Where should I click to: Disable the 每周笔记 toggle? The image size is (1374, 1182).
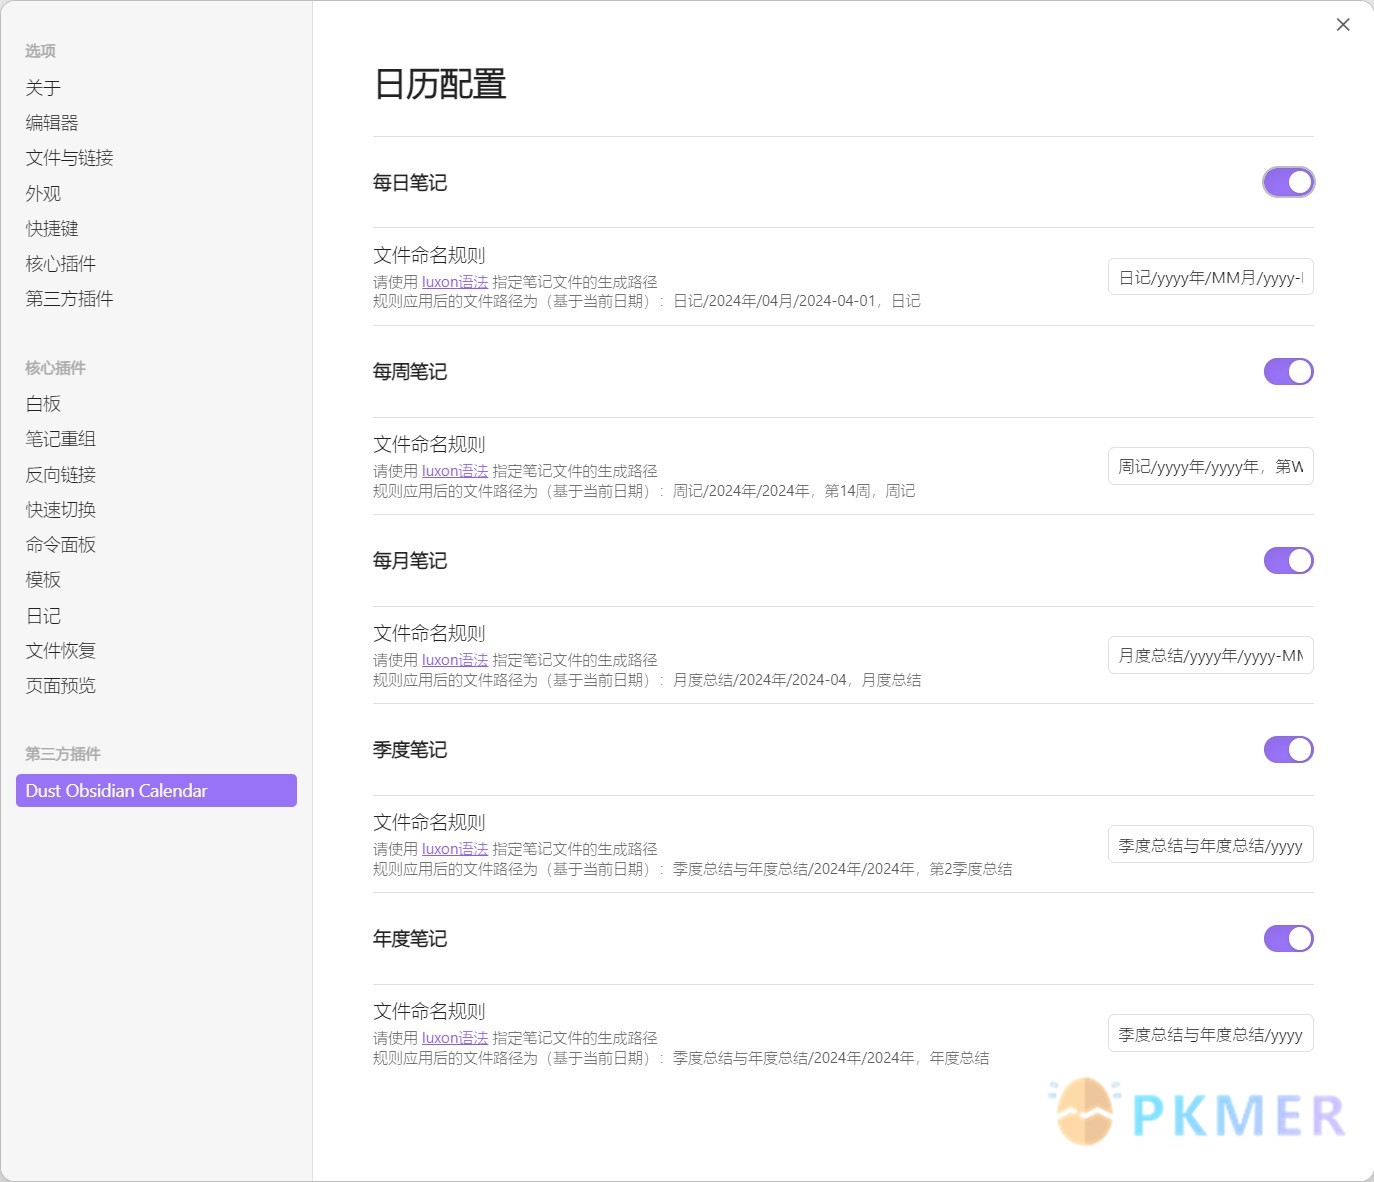tap(1288, 371)
